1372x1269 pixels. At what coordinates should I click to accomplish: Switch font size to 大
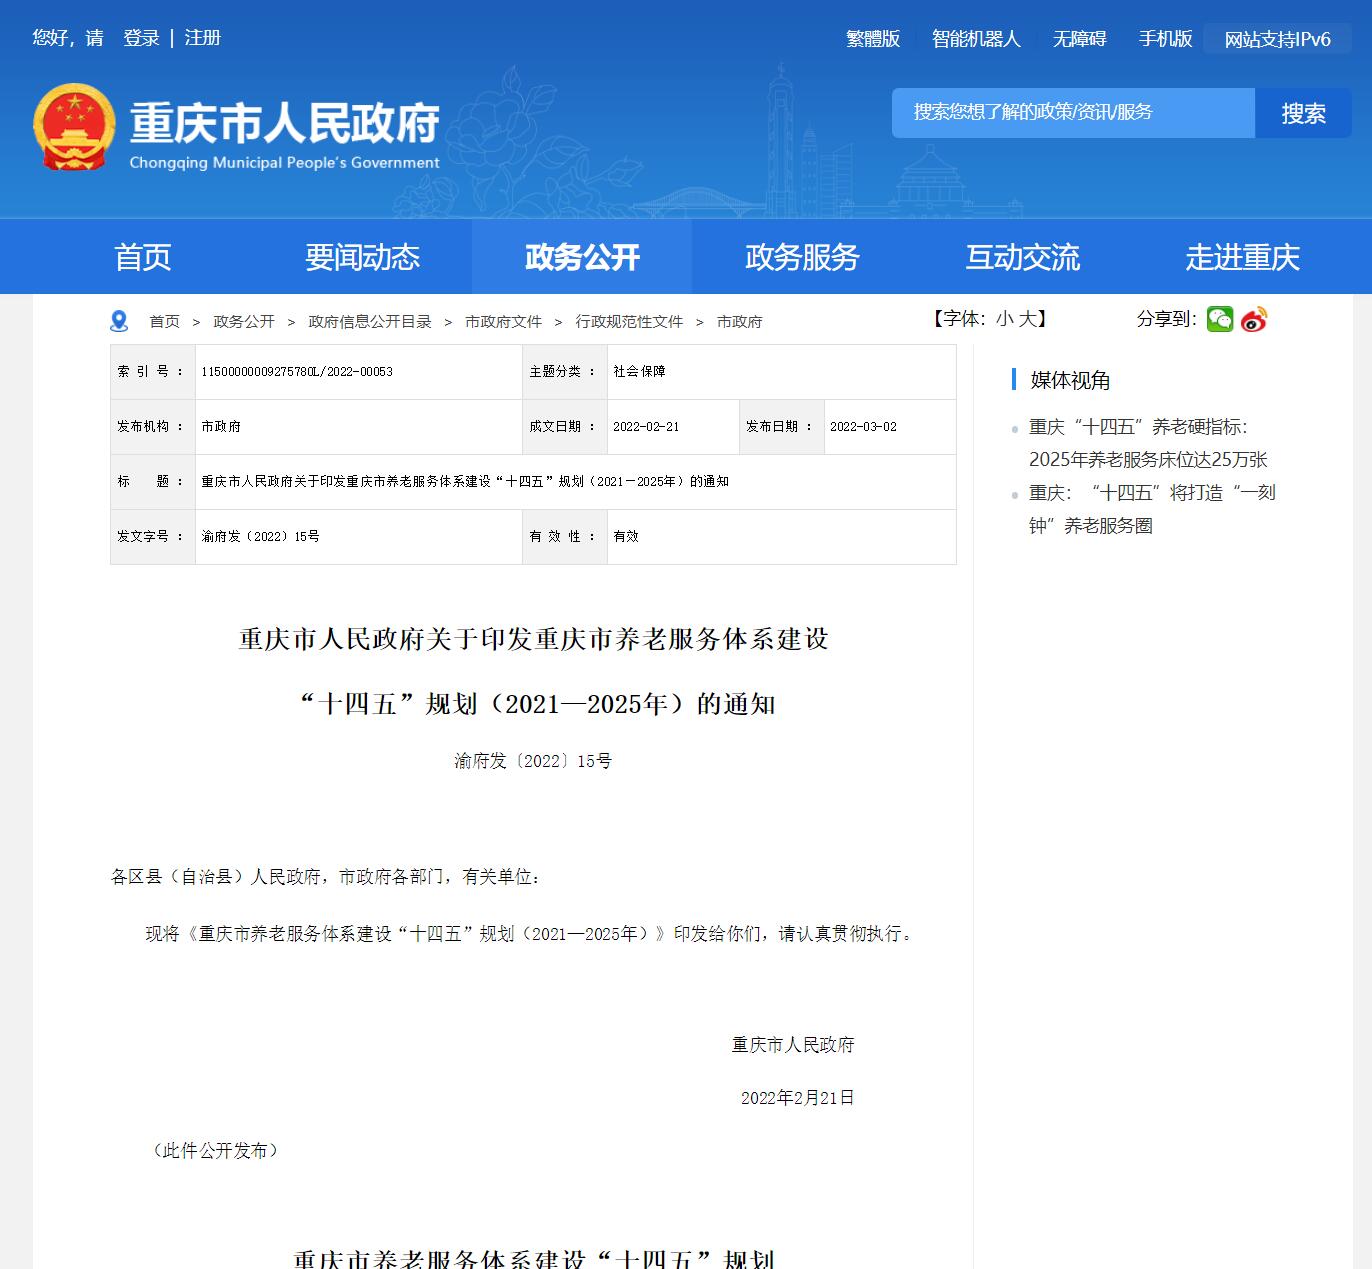pos(1027,319)
